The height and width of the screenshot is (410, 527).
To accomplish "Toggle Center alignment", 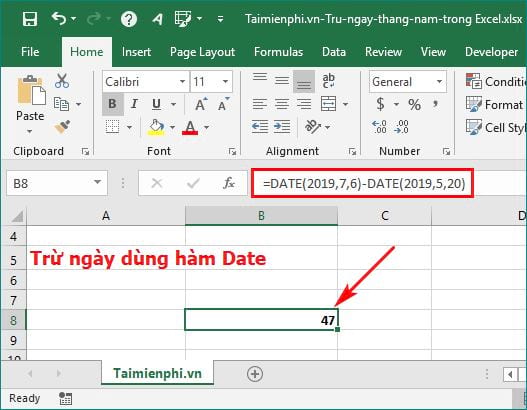I will pyautogui.click(x=282, y=104).
